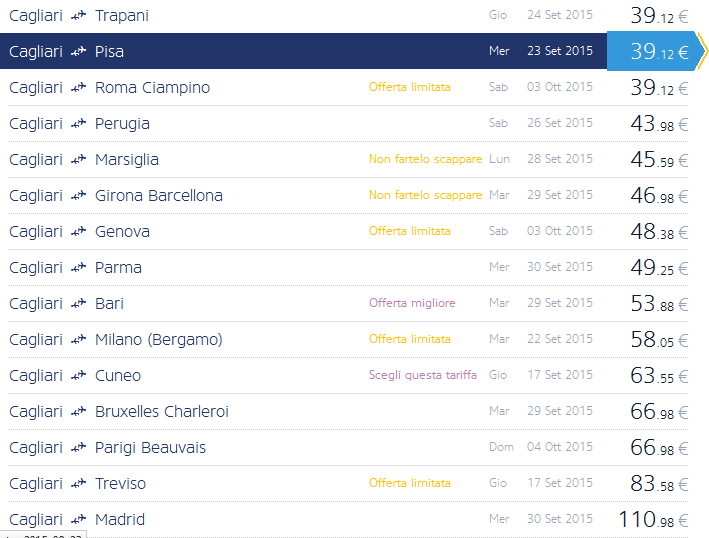Click the 83.58 € Treviso price
Screen dimensions: 709x538
[x=658, y=484]
